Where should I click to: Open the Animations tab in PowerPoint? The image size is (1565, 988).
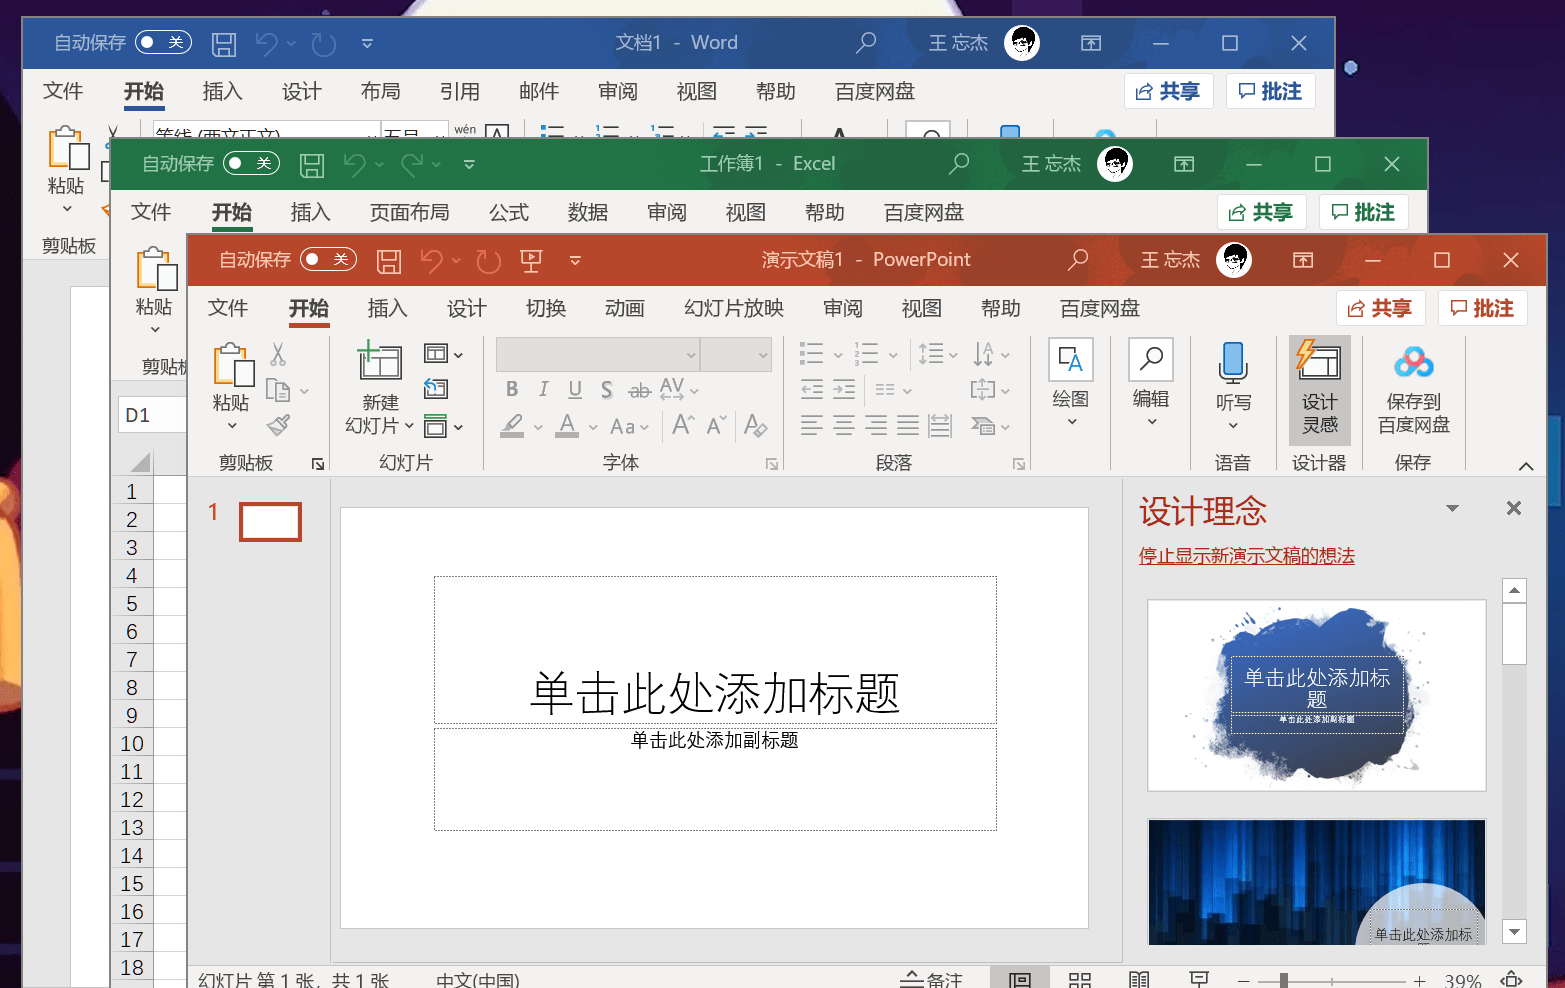click(x=625, y=308)
